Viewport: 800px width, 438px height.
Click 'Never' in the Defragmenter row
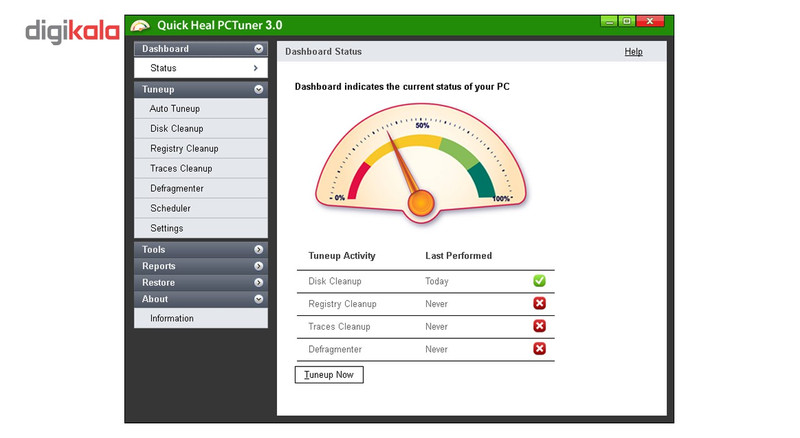[x=436, y=349]
